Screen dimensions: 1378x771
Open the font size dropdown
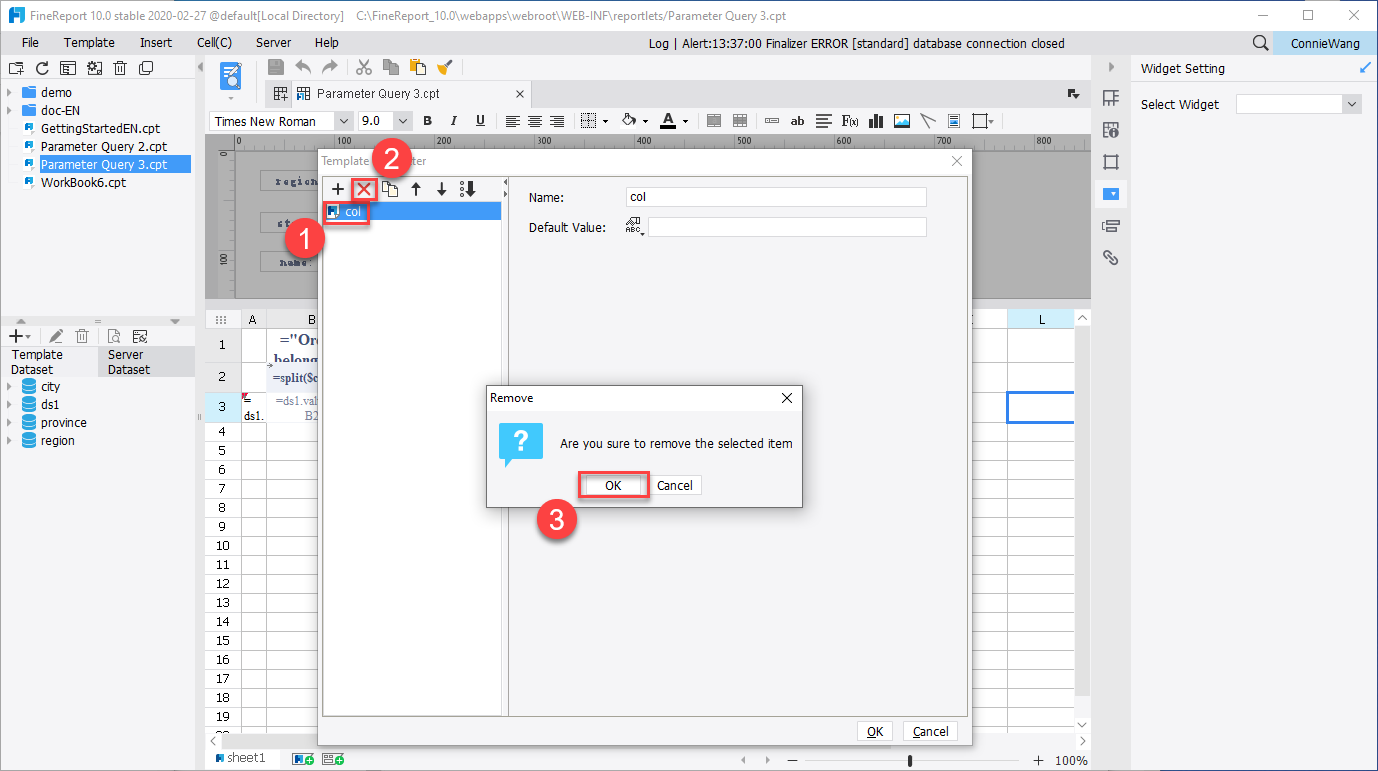tap(403, 120)
